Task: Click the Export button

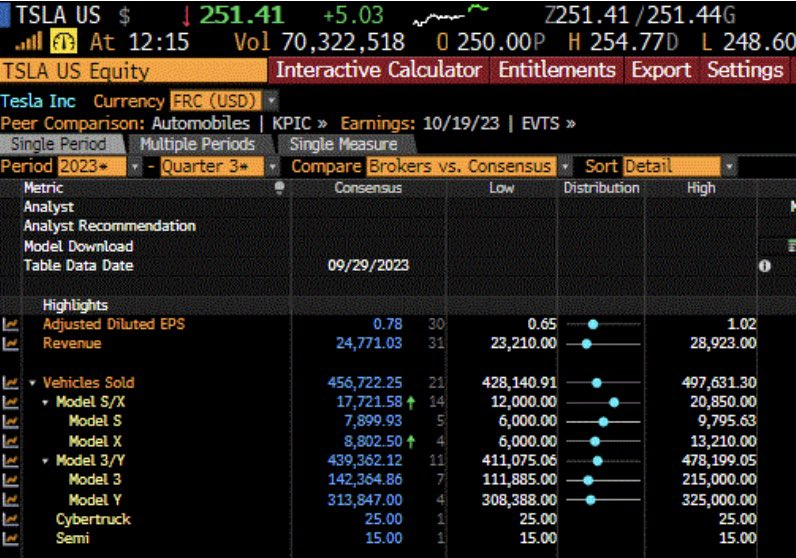Action: click(x=661, y=70)
